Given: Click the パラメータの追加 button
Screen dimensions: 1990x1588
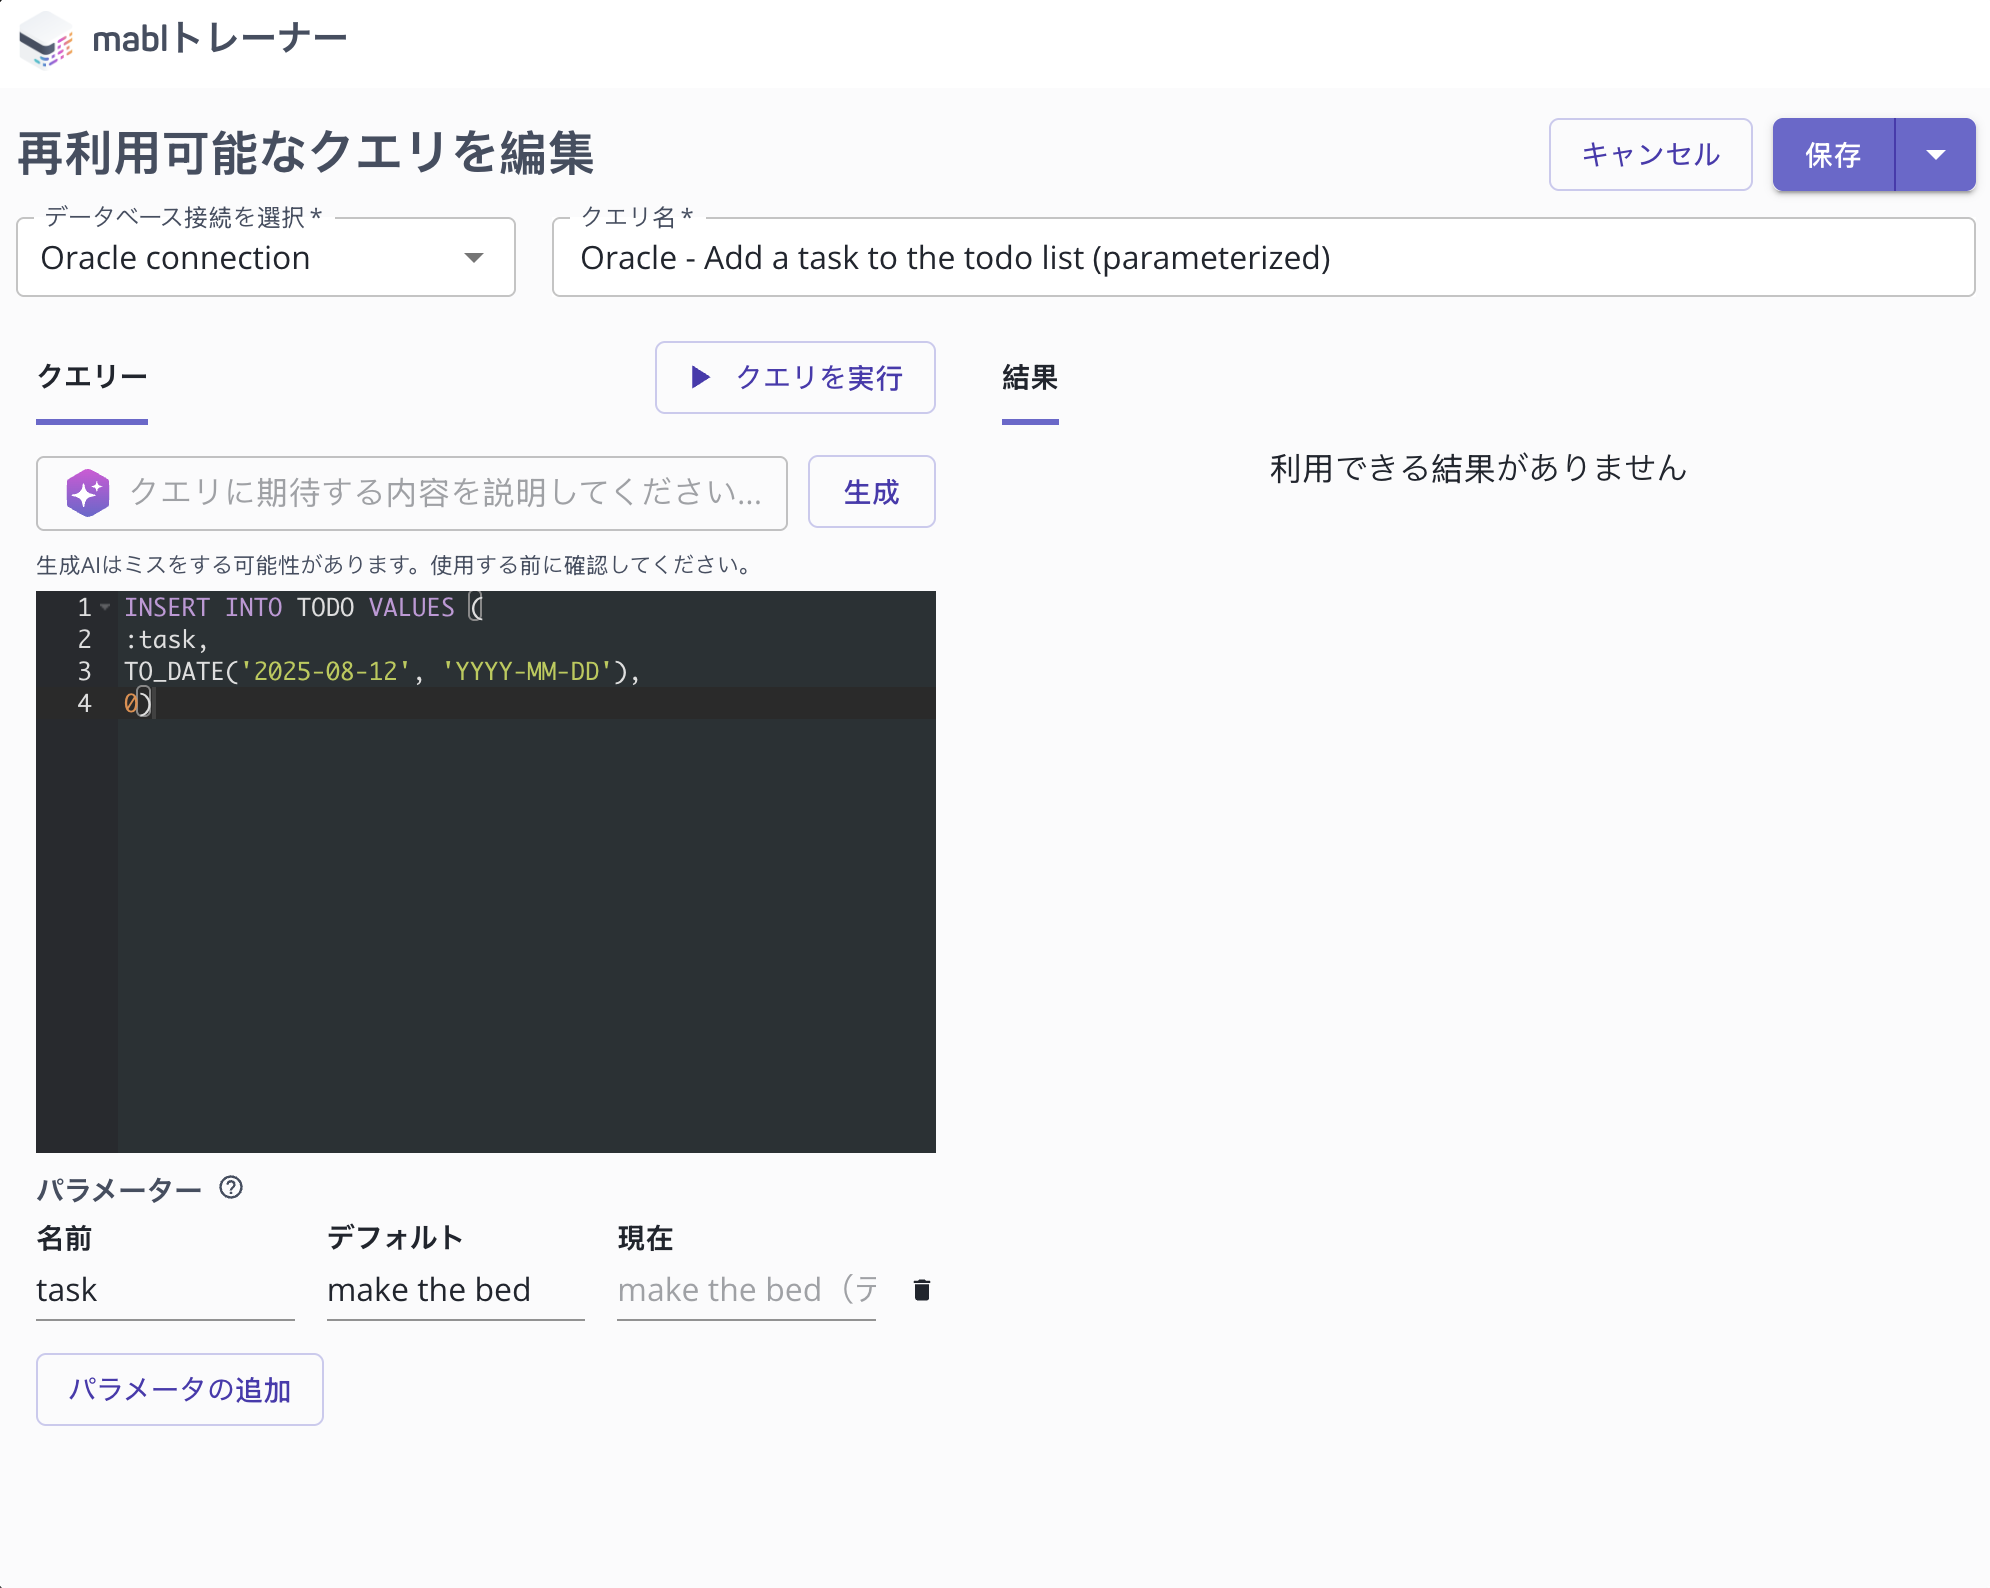Looking at the screenshot, I should [179, 1389].
